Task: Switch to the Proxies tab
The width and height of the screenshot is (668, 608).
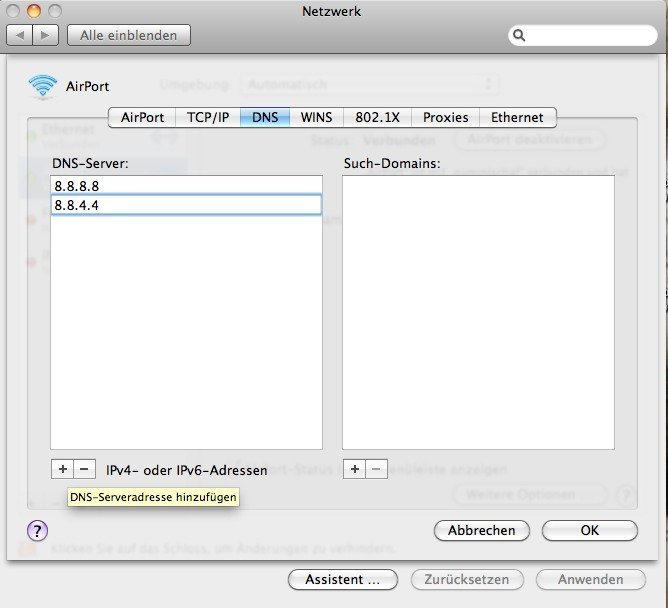Action: point(446,117)
